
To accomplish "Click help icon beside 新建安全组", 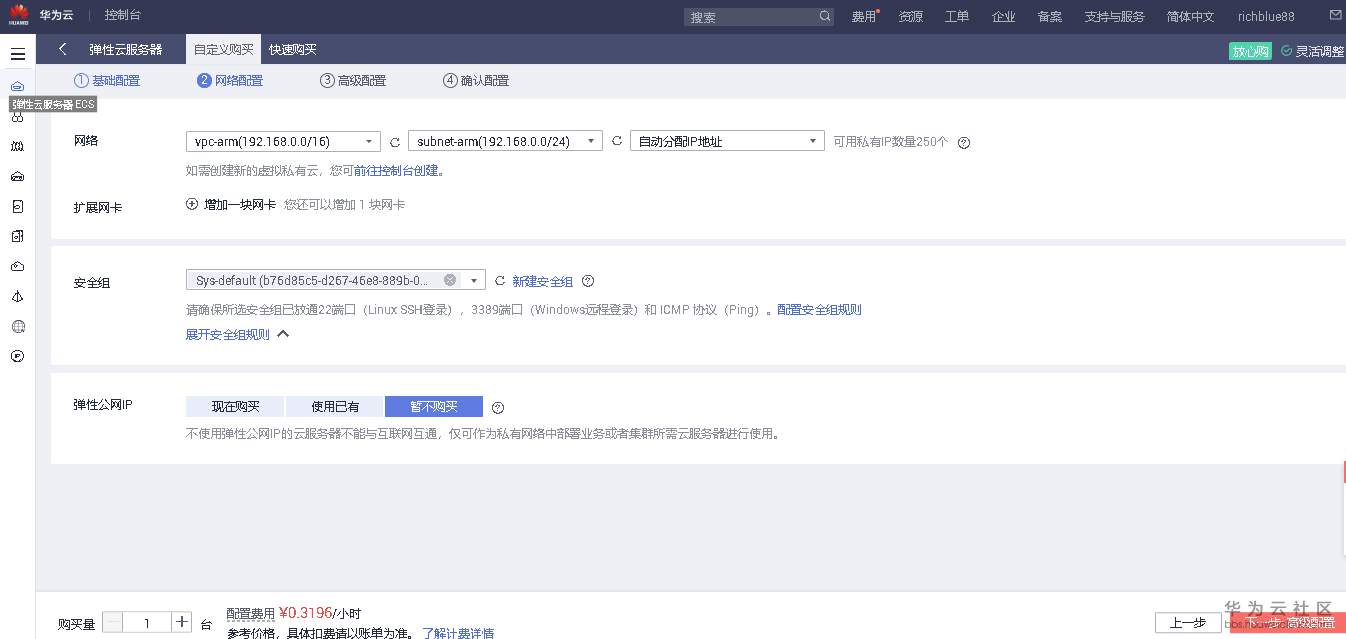I will (588, 281).
